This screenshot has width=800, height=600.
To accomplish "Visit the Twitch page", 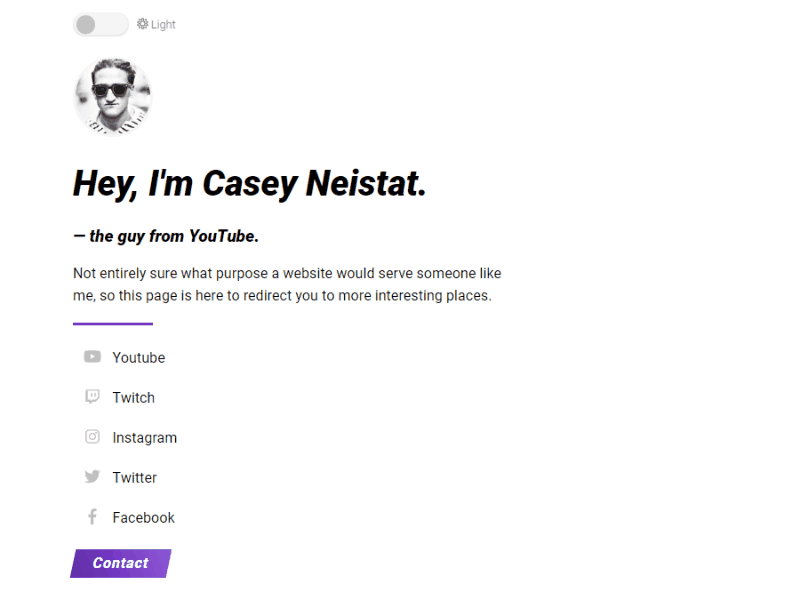I will coord(135,397).
